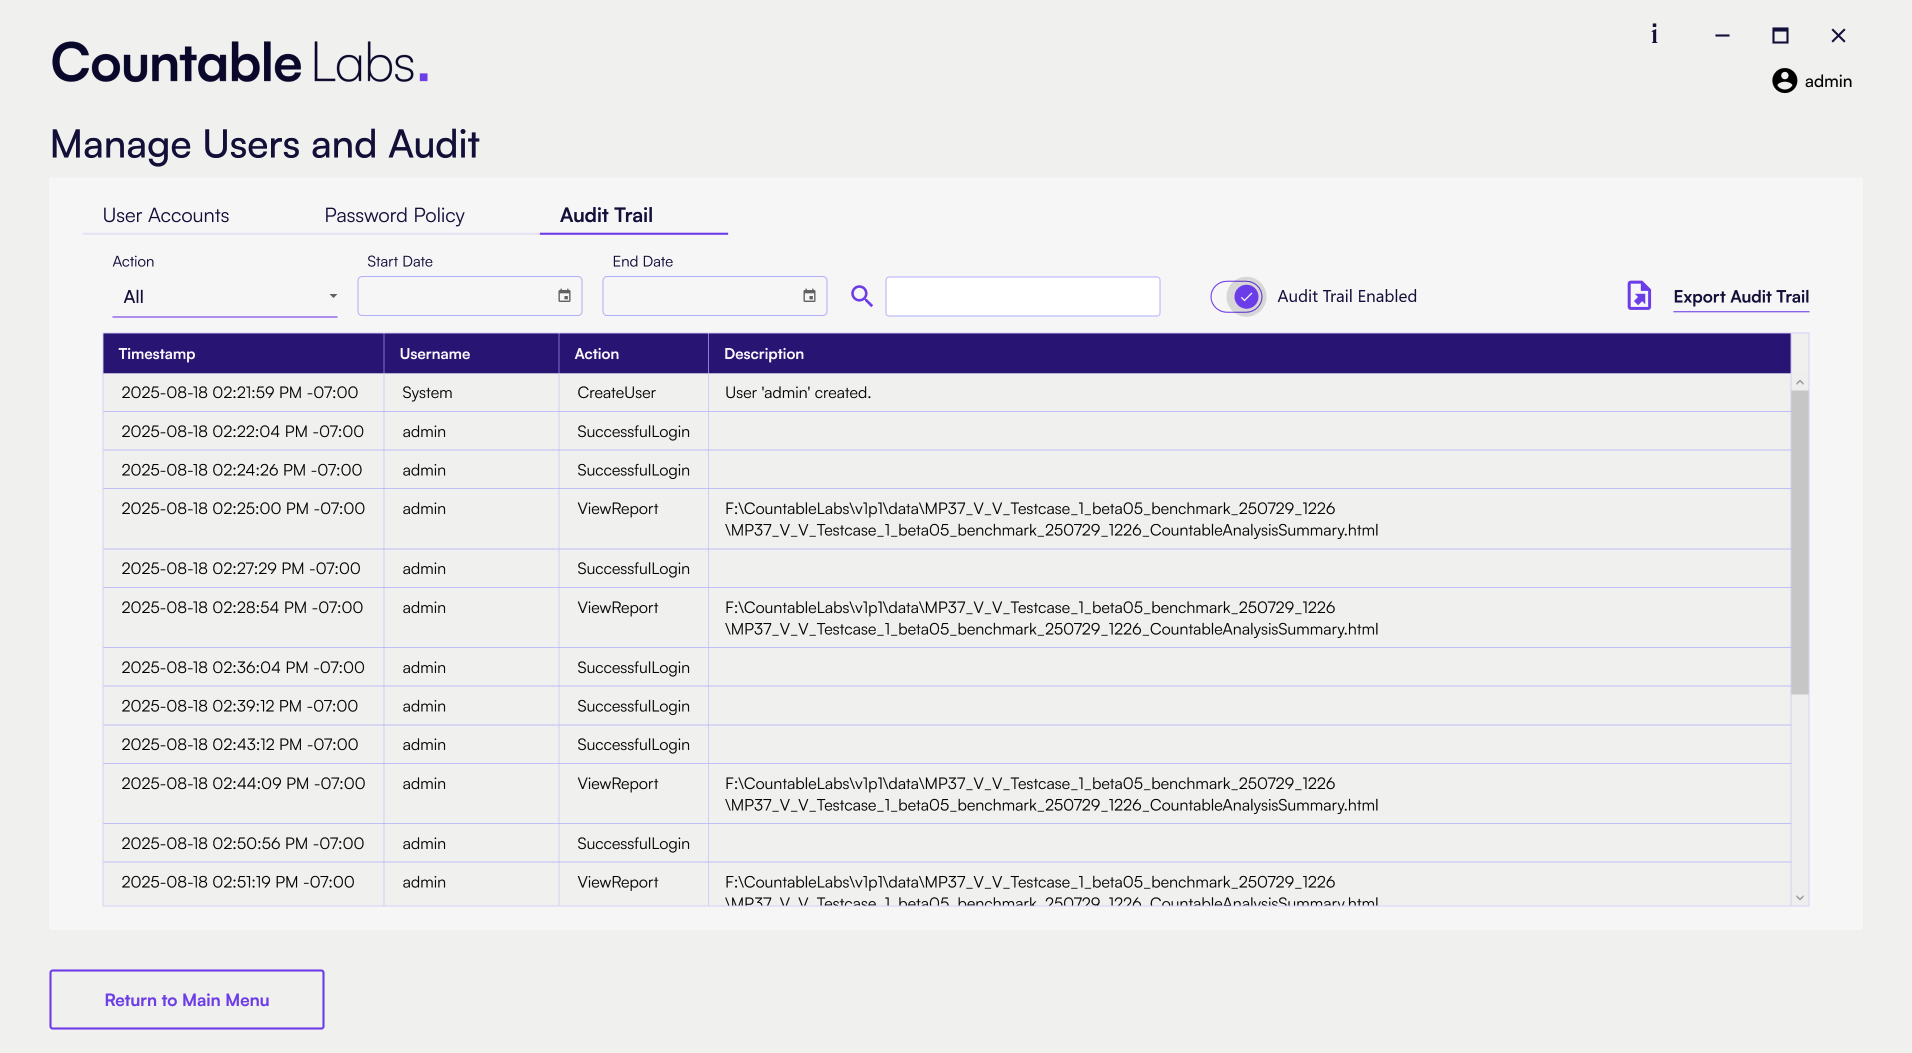Viewport: 1912px width, 1053px height.
Task: Select timestamp 2025-08-18 02:27:29 PM cell
Action: 241,568
